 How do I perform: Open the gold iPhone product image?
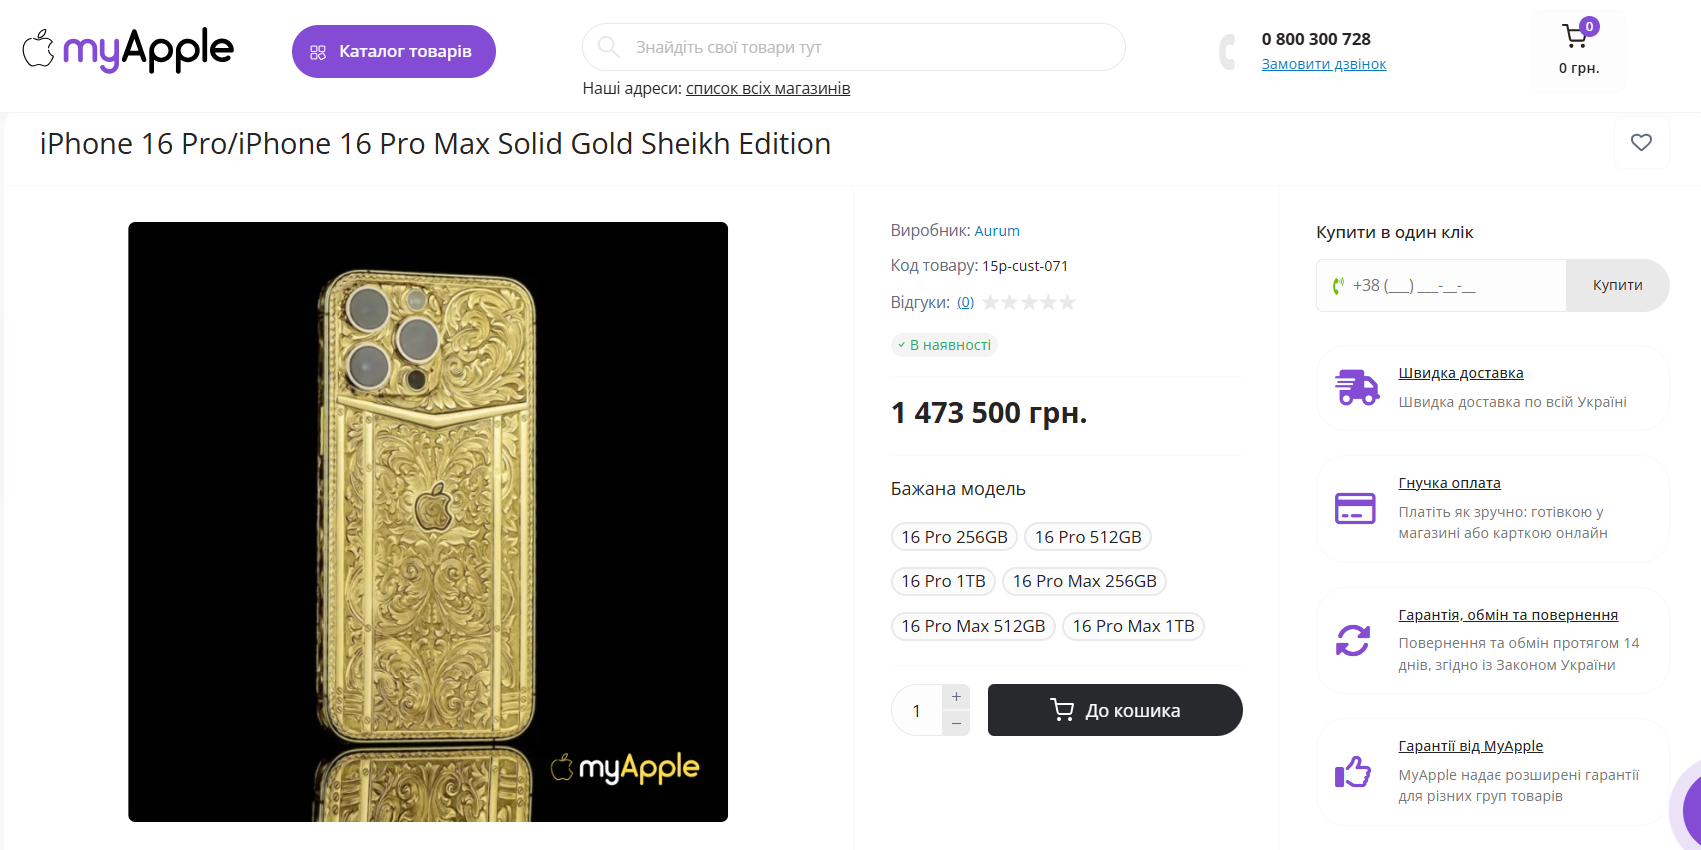click(x=428, y=522)
